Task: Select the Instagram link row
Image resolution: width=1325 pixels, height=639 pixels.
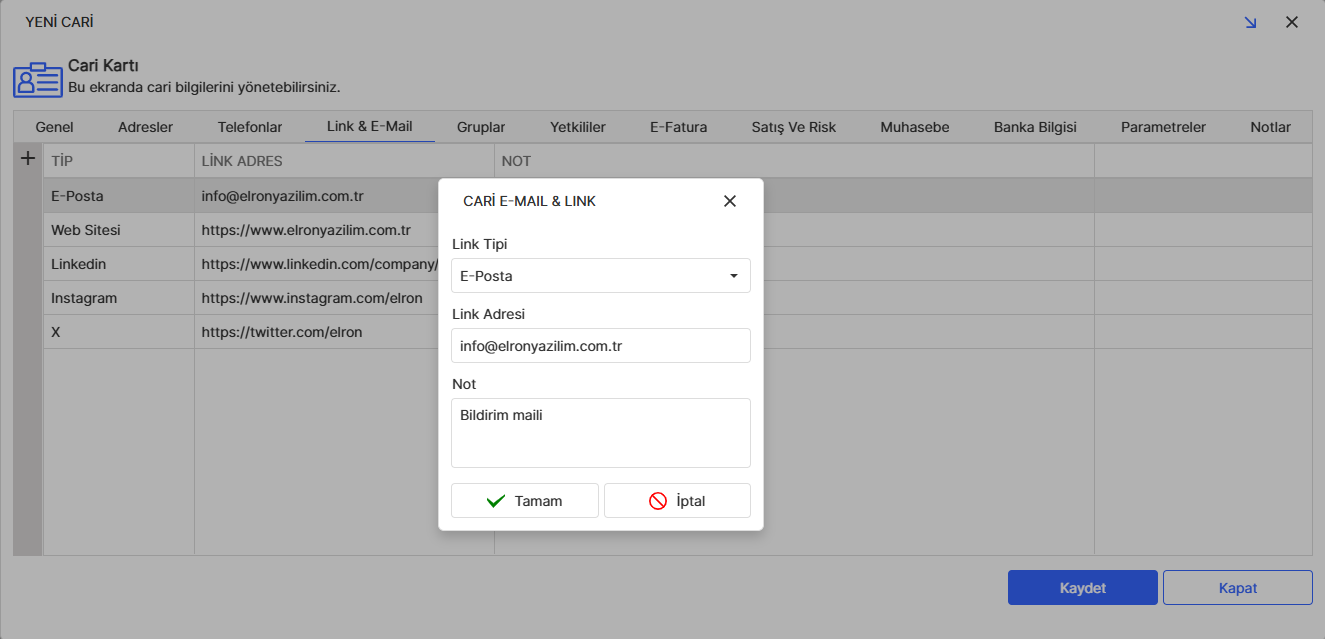Action: tap(84, 298)
